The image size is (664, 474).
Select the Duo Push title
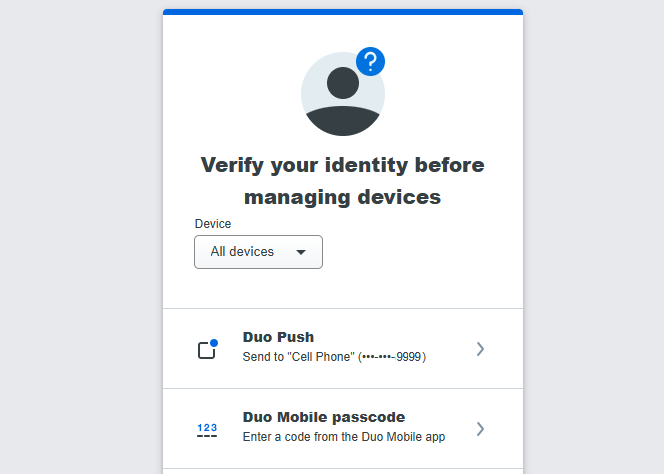(x=278, y=338)
